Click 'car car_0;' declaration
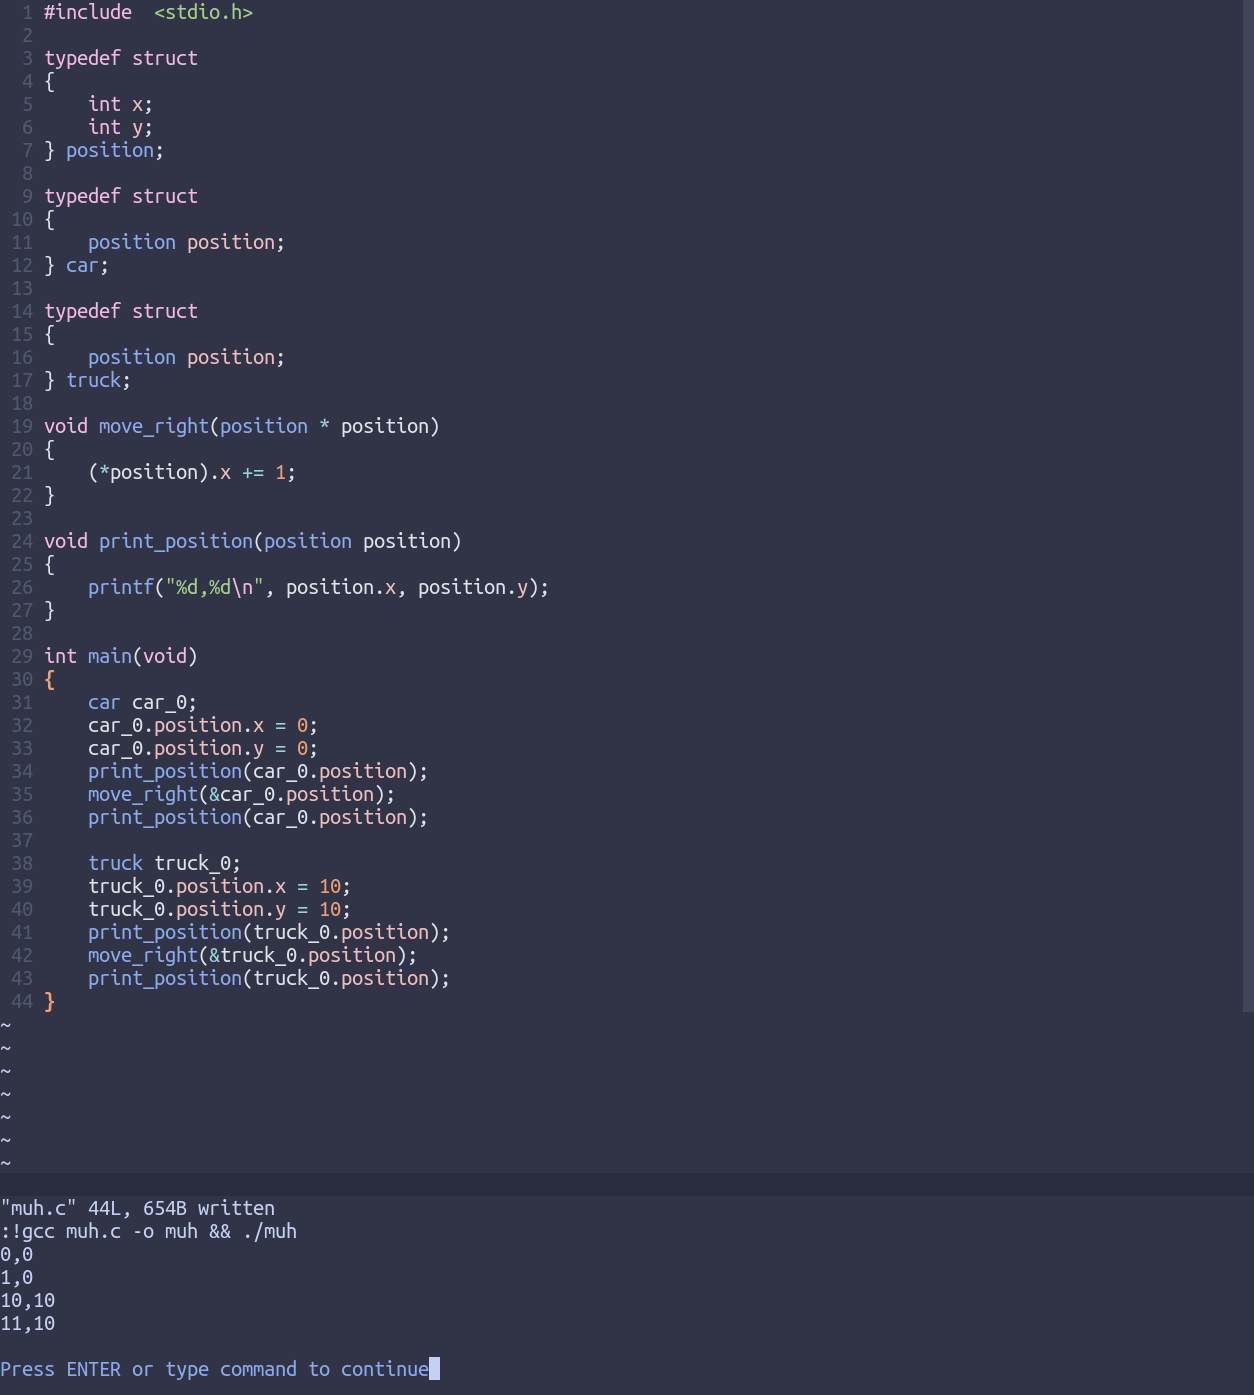This screenshot has height=1395, width=1254. pos(142,702)
